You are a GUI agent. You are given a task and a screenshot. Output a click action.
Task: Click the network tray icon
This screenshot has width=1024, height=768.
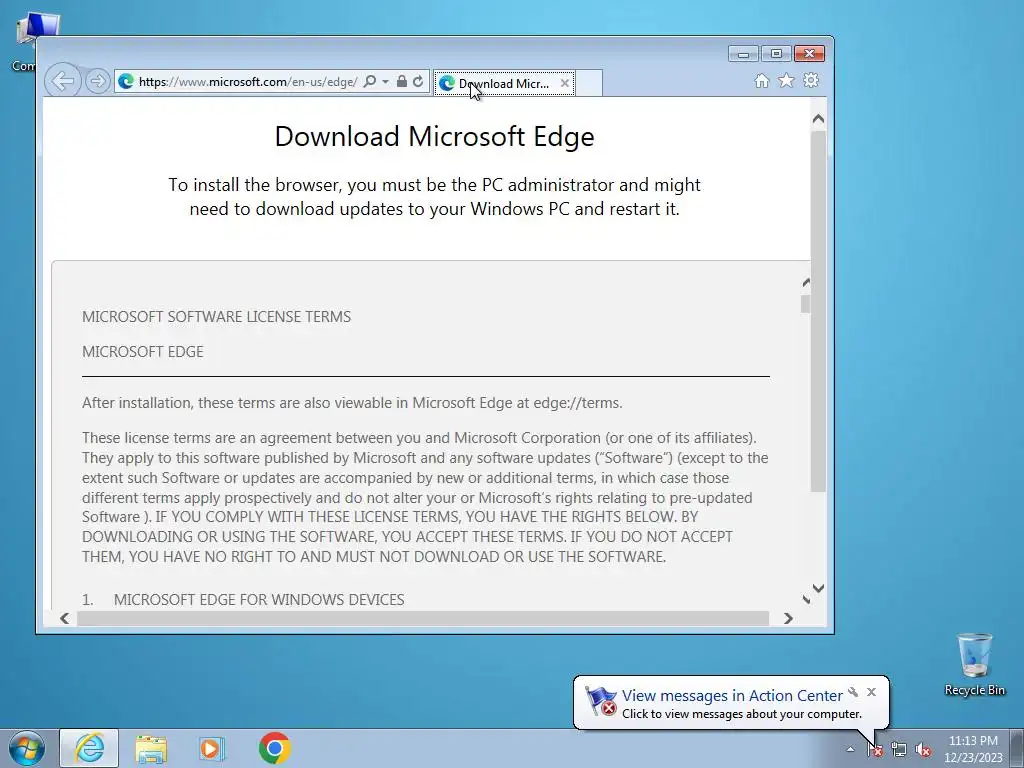point(899,750)
